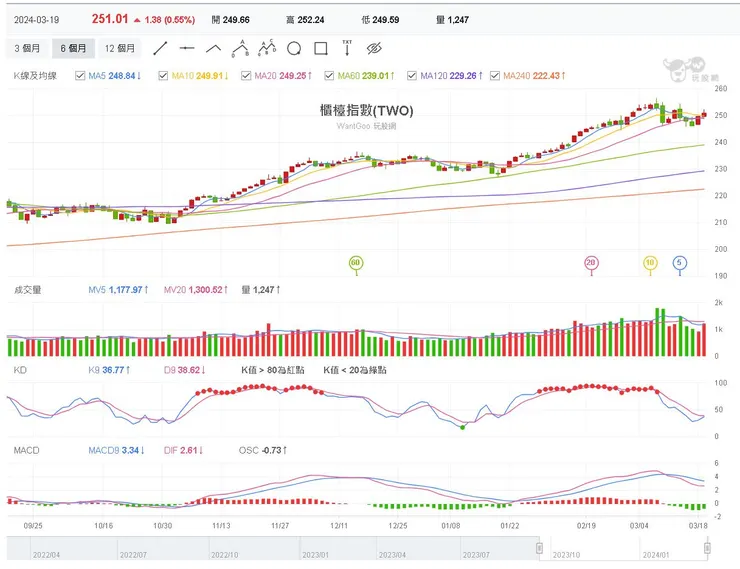Click the 開 249.66 opening price

(x=231, y=20)
